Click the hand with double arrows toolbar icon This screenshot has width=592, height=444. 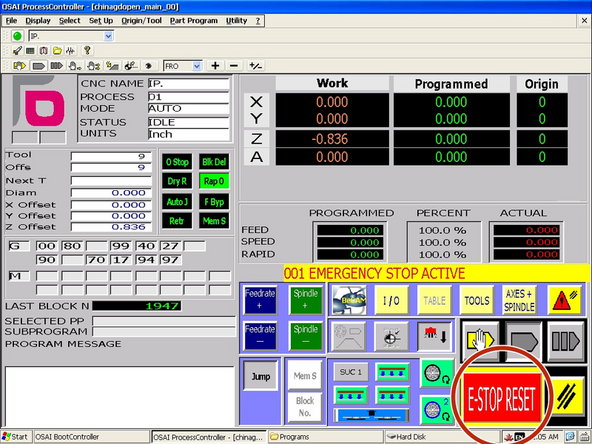point(93,66)
